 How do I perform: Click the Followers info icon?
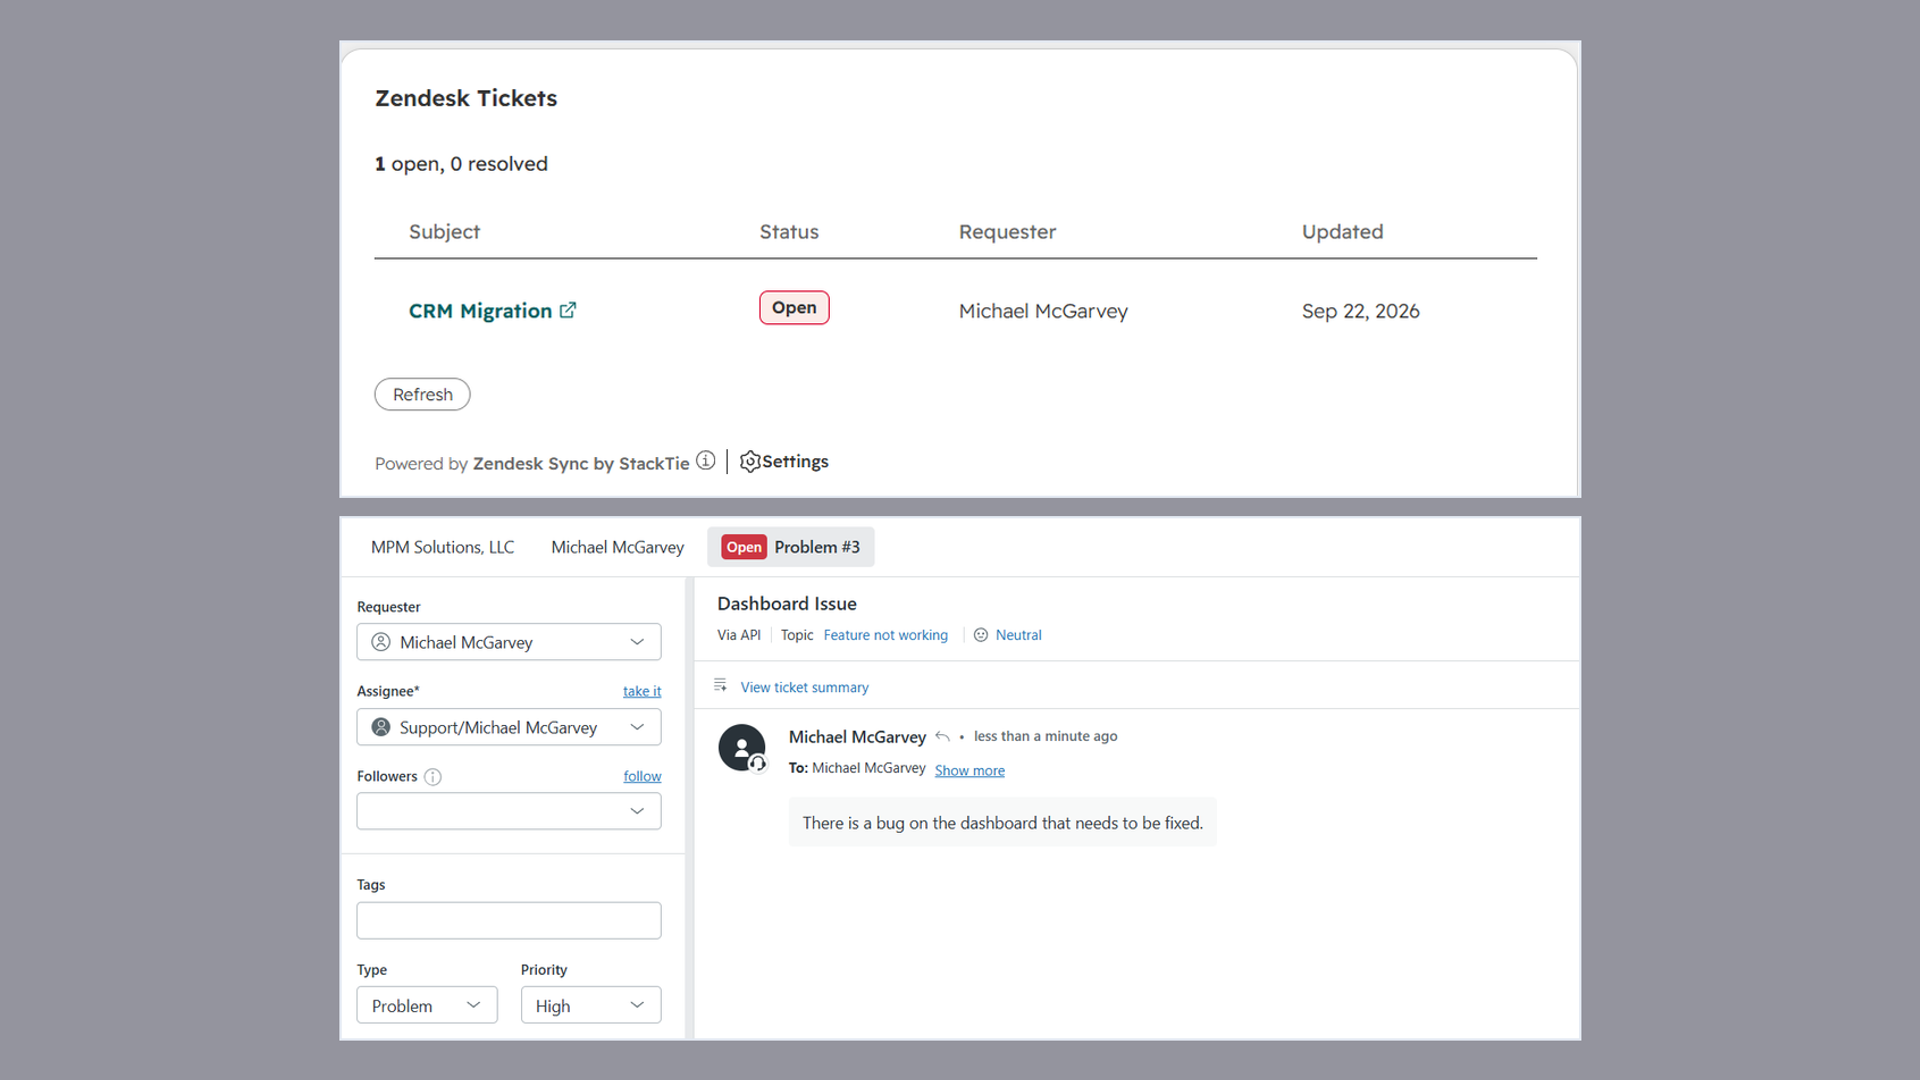coord(433,777)
